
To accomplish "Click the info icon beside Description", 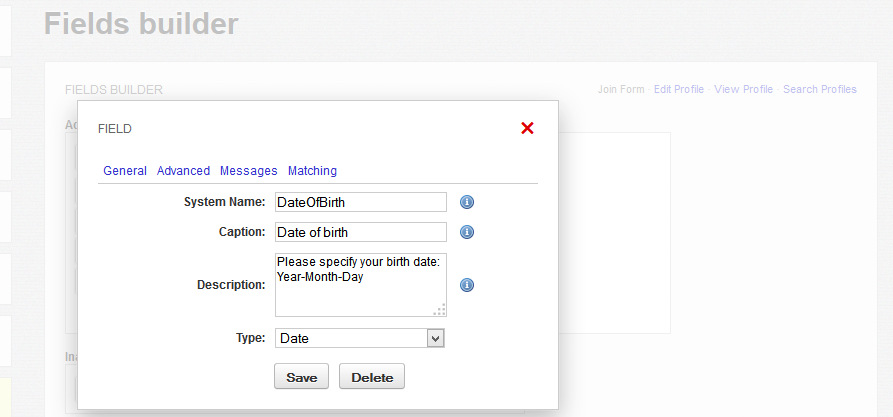I will pyautogui.click(x=466, y=285).
